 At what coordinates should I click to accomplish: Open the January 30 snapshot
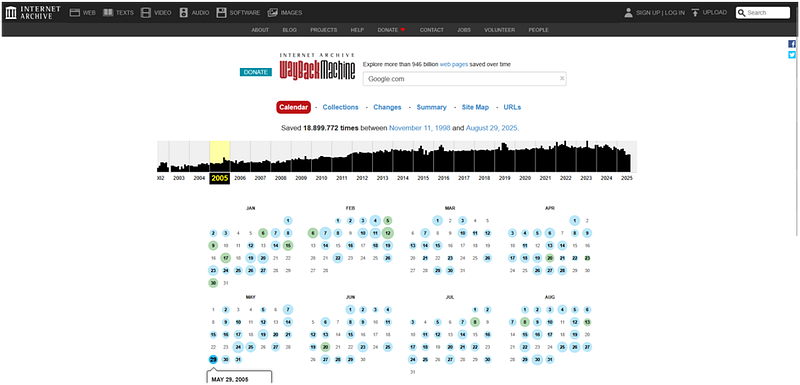213,283
